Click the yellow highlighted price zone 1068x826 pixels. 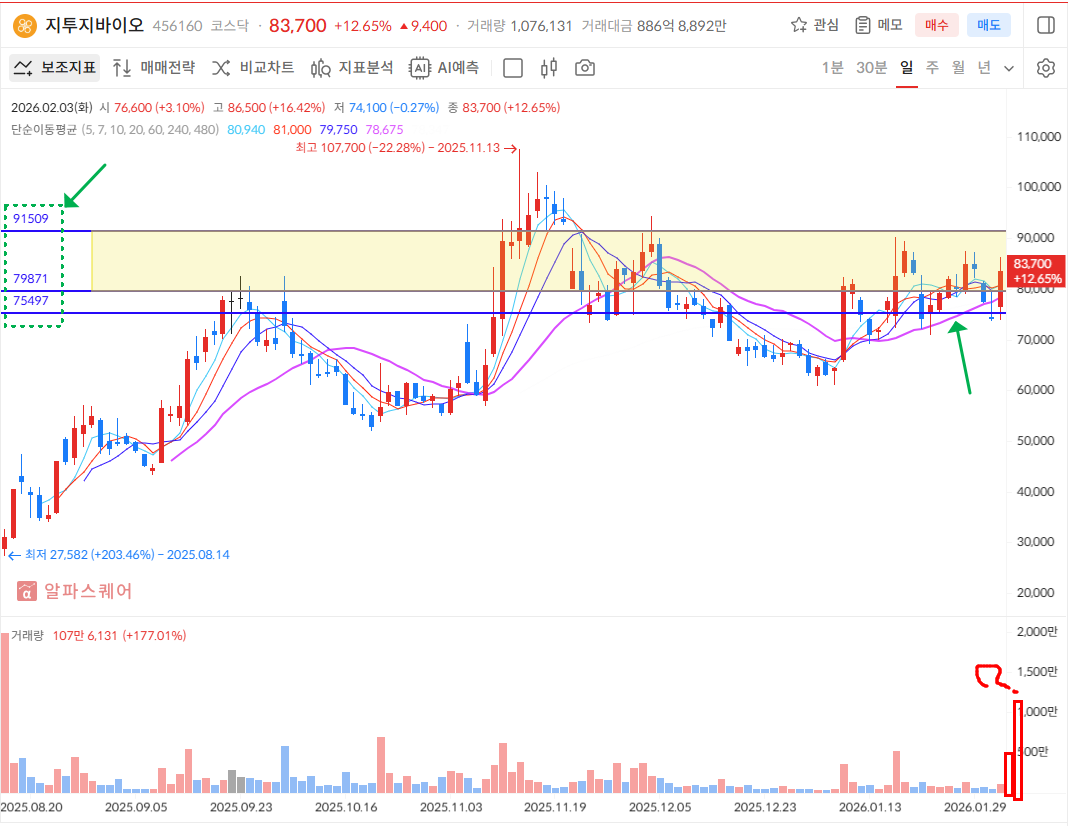300,260
